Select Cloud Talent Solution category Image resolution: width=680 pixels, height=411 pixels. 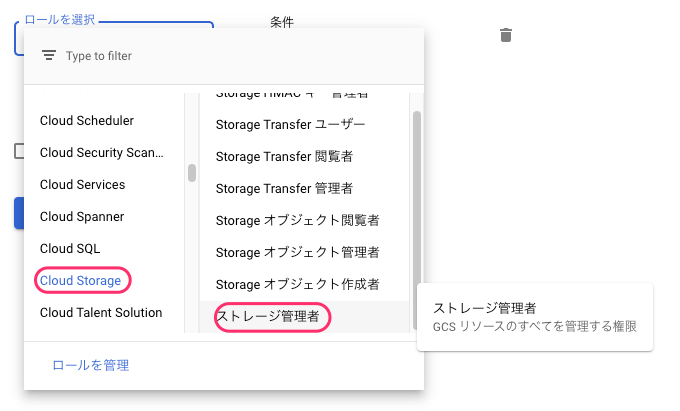tap(101, 313)
